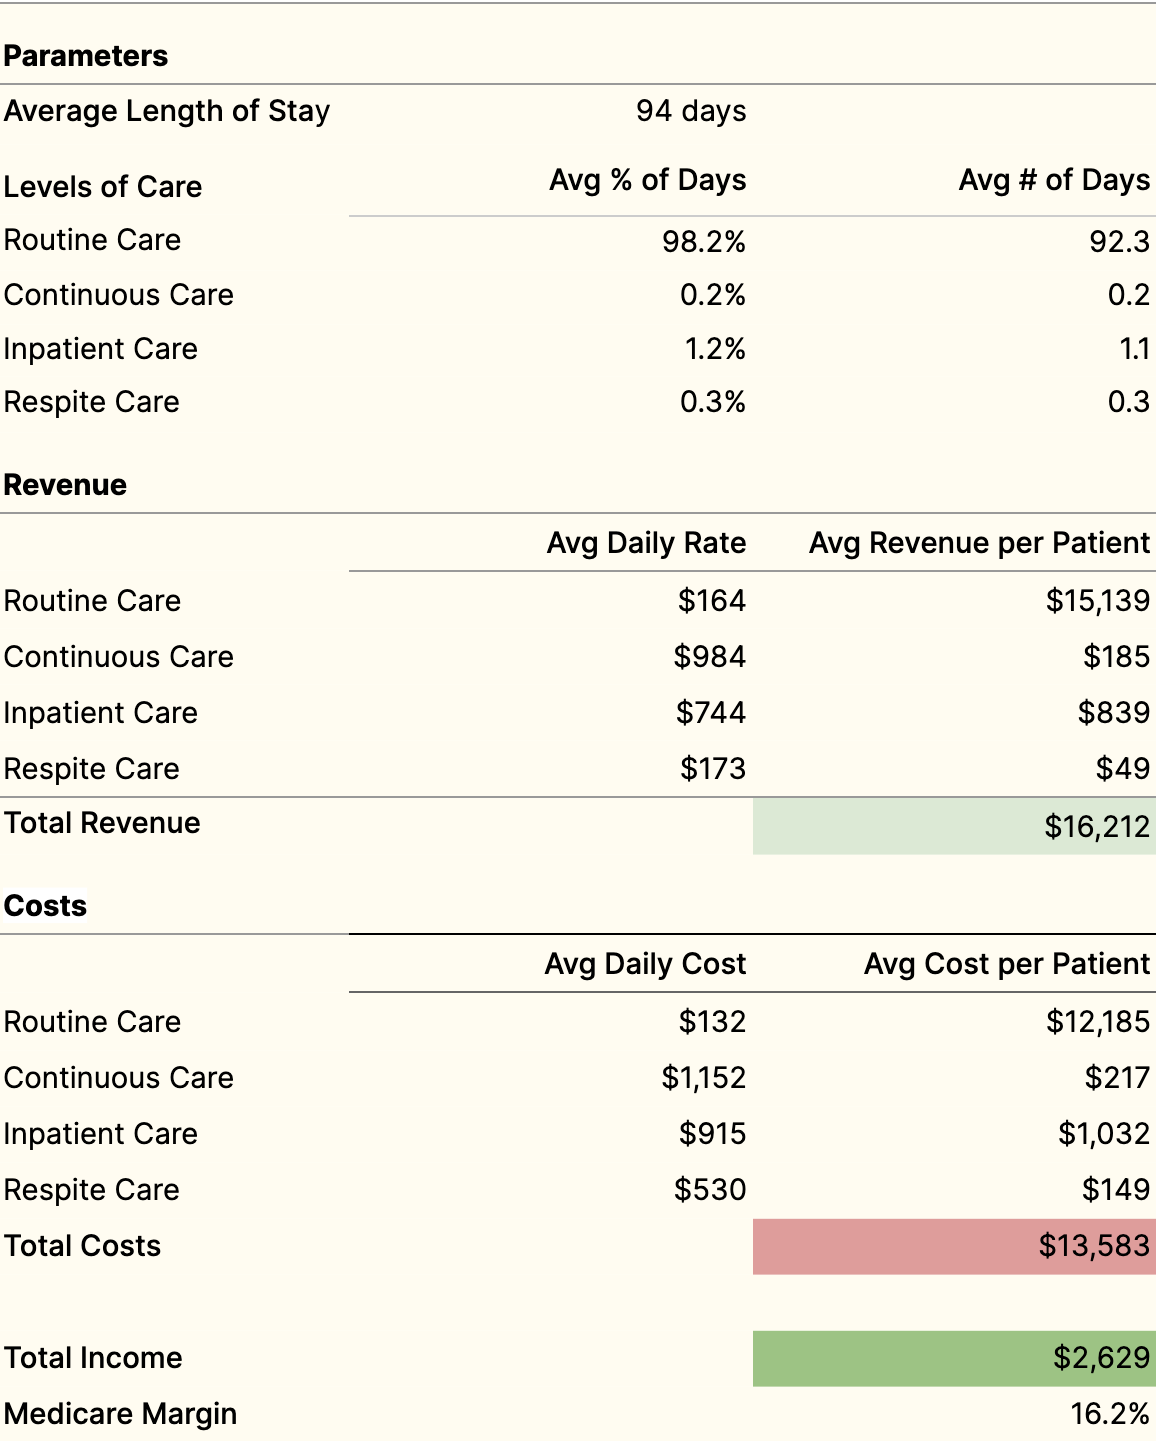The image size is (1156, 1441).
Task: Select Inpatient Care daily cost $915
Action: (712, 1134)
